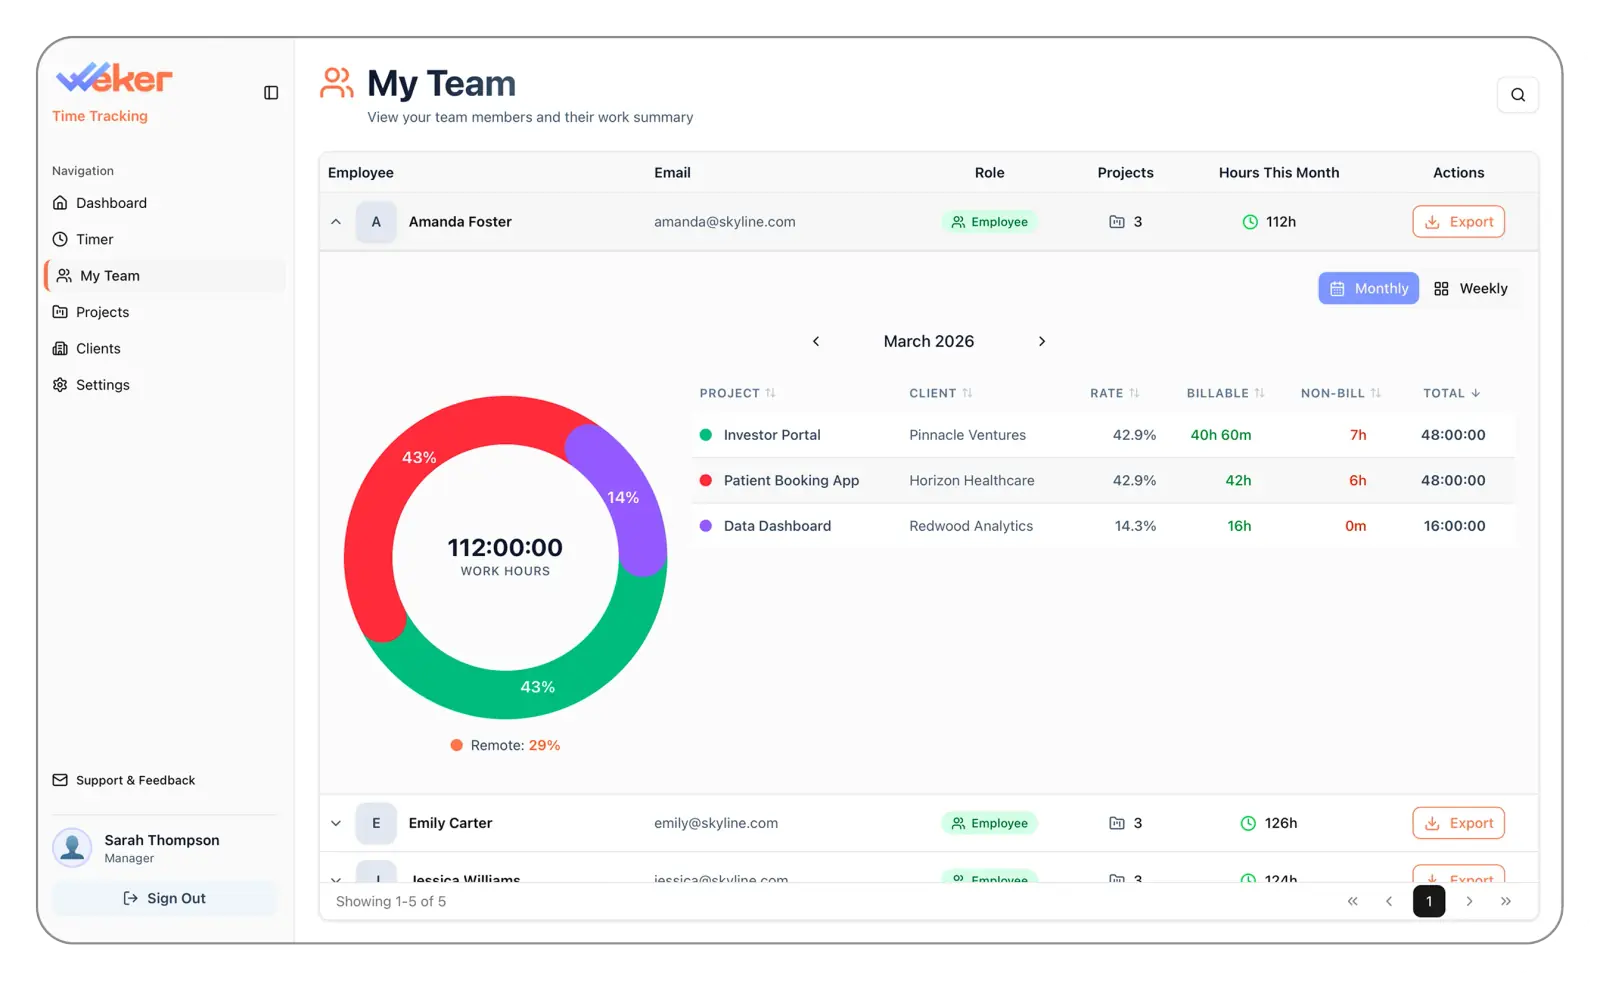Screen dimensions: 1600x981
Task: Open Clients from the sidebar icon
Action: (61, 348)
